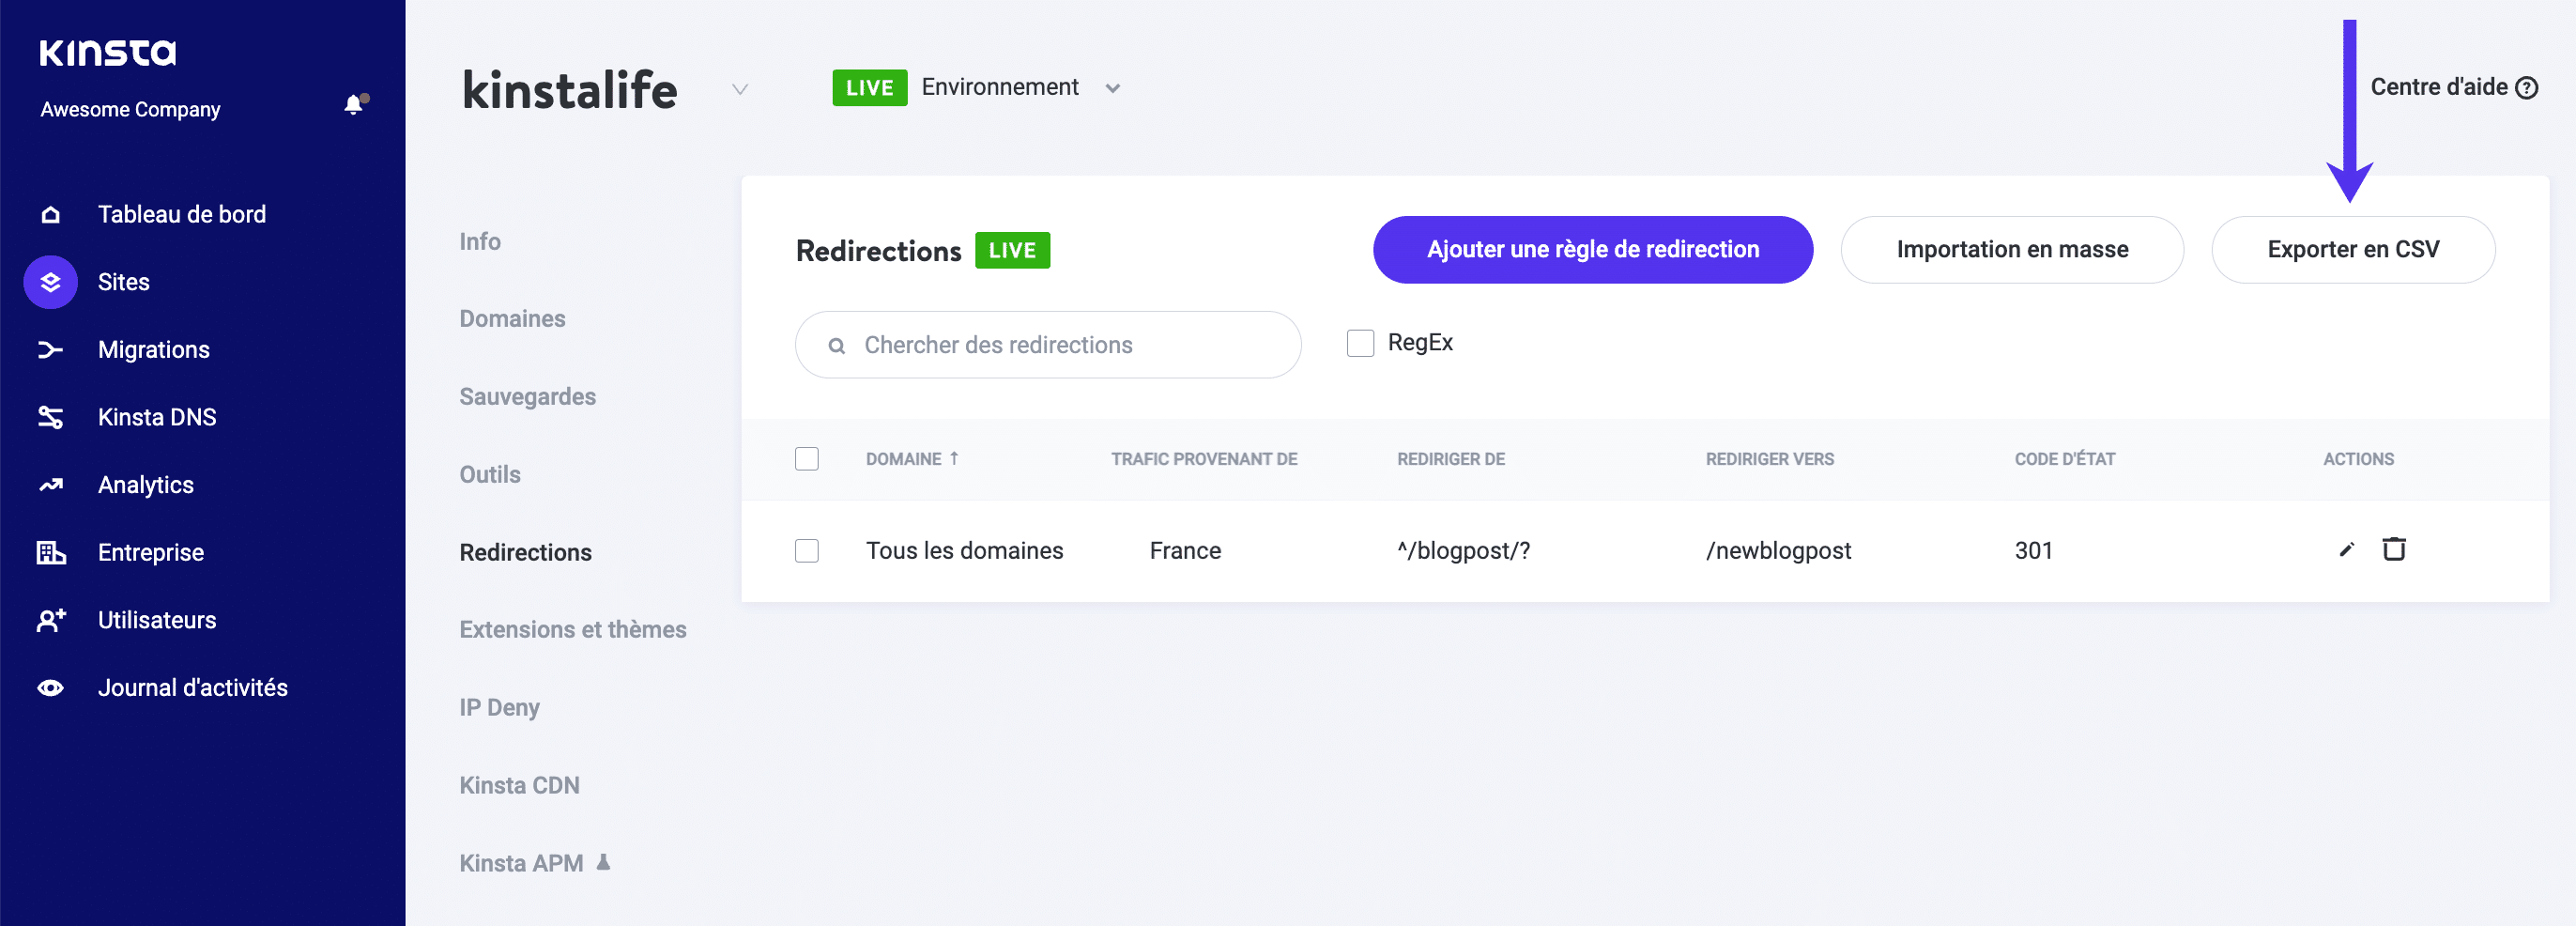Select the Kinsta DNS icon
Viewport: 2576px width, 926px height.
pyautogui.click(x=50, y=417)
